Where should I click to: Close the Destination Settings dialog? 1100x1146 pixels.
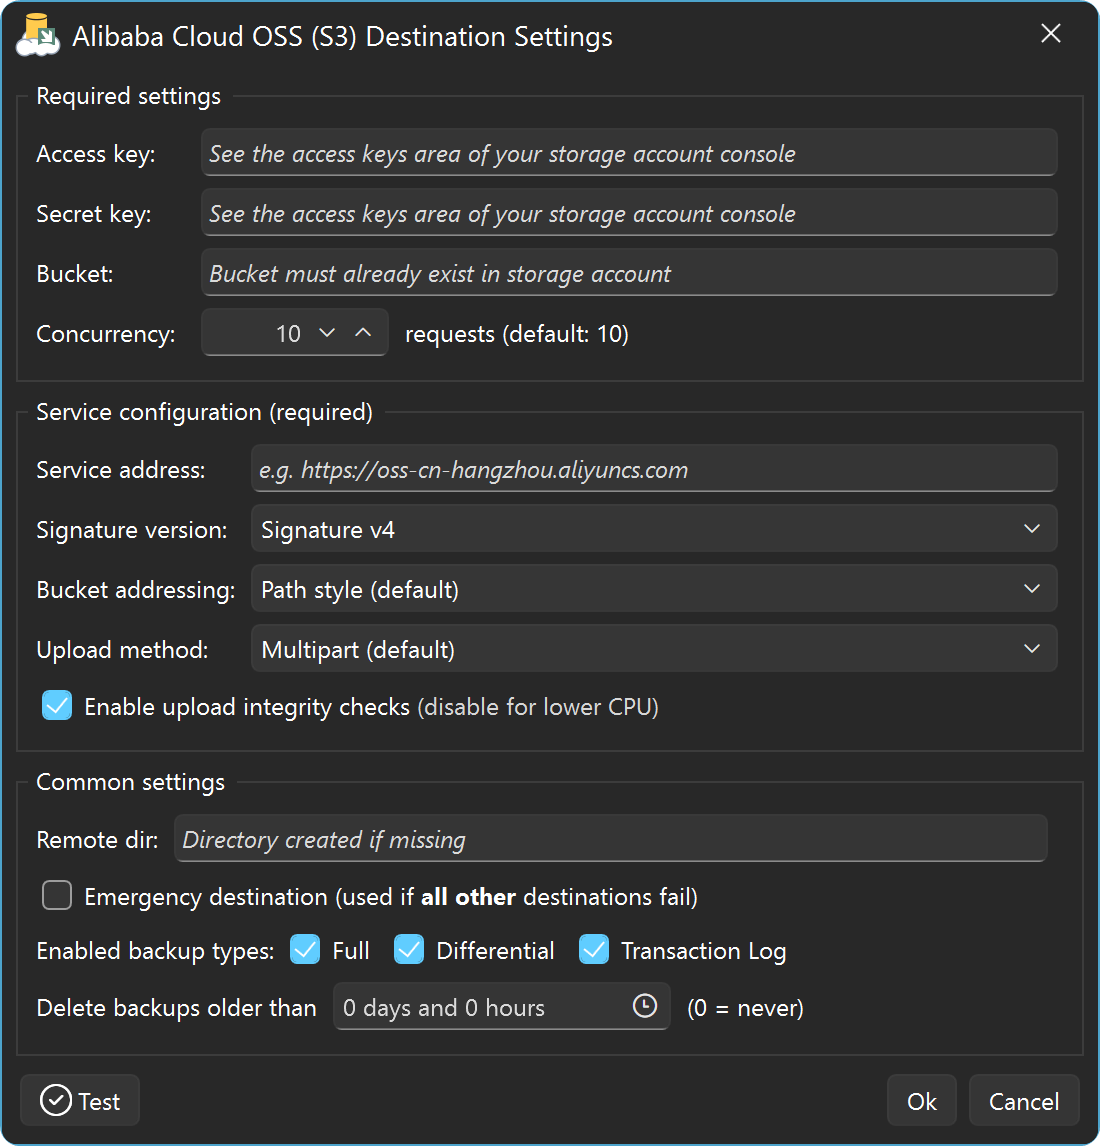1050,33
